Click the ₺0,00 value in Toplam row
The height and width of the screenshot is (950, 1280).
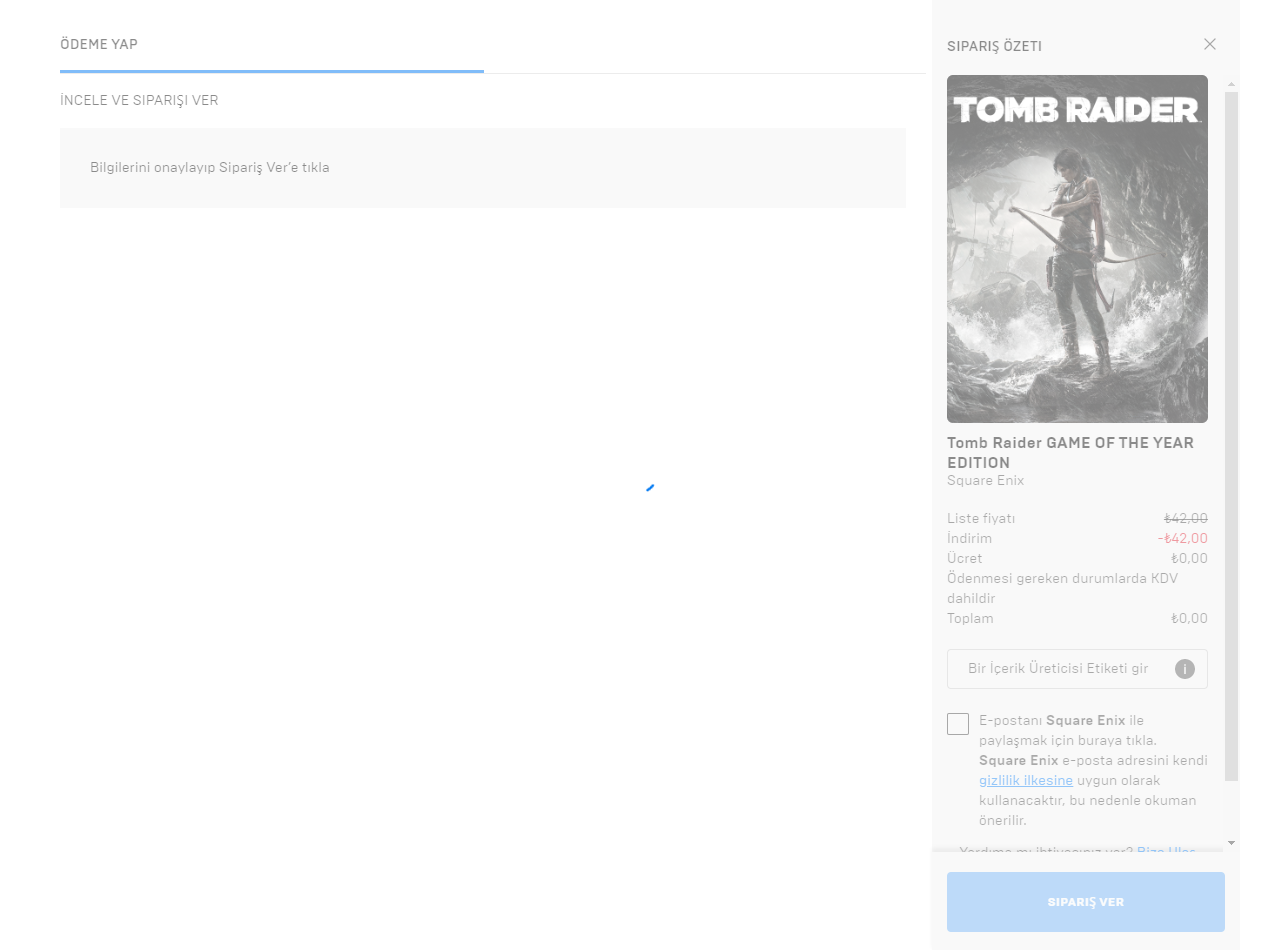[1189, 618]
